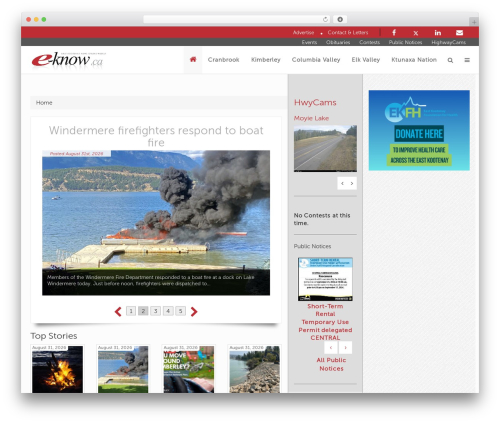The width and height of the screenshot is (500, 423).
Task: Click the email envelope icon
Action: coord(459,32)
